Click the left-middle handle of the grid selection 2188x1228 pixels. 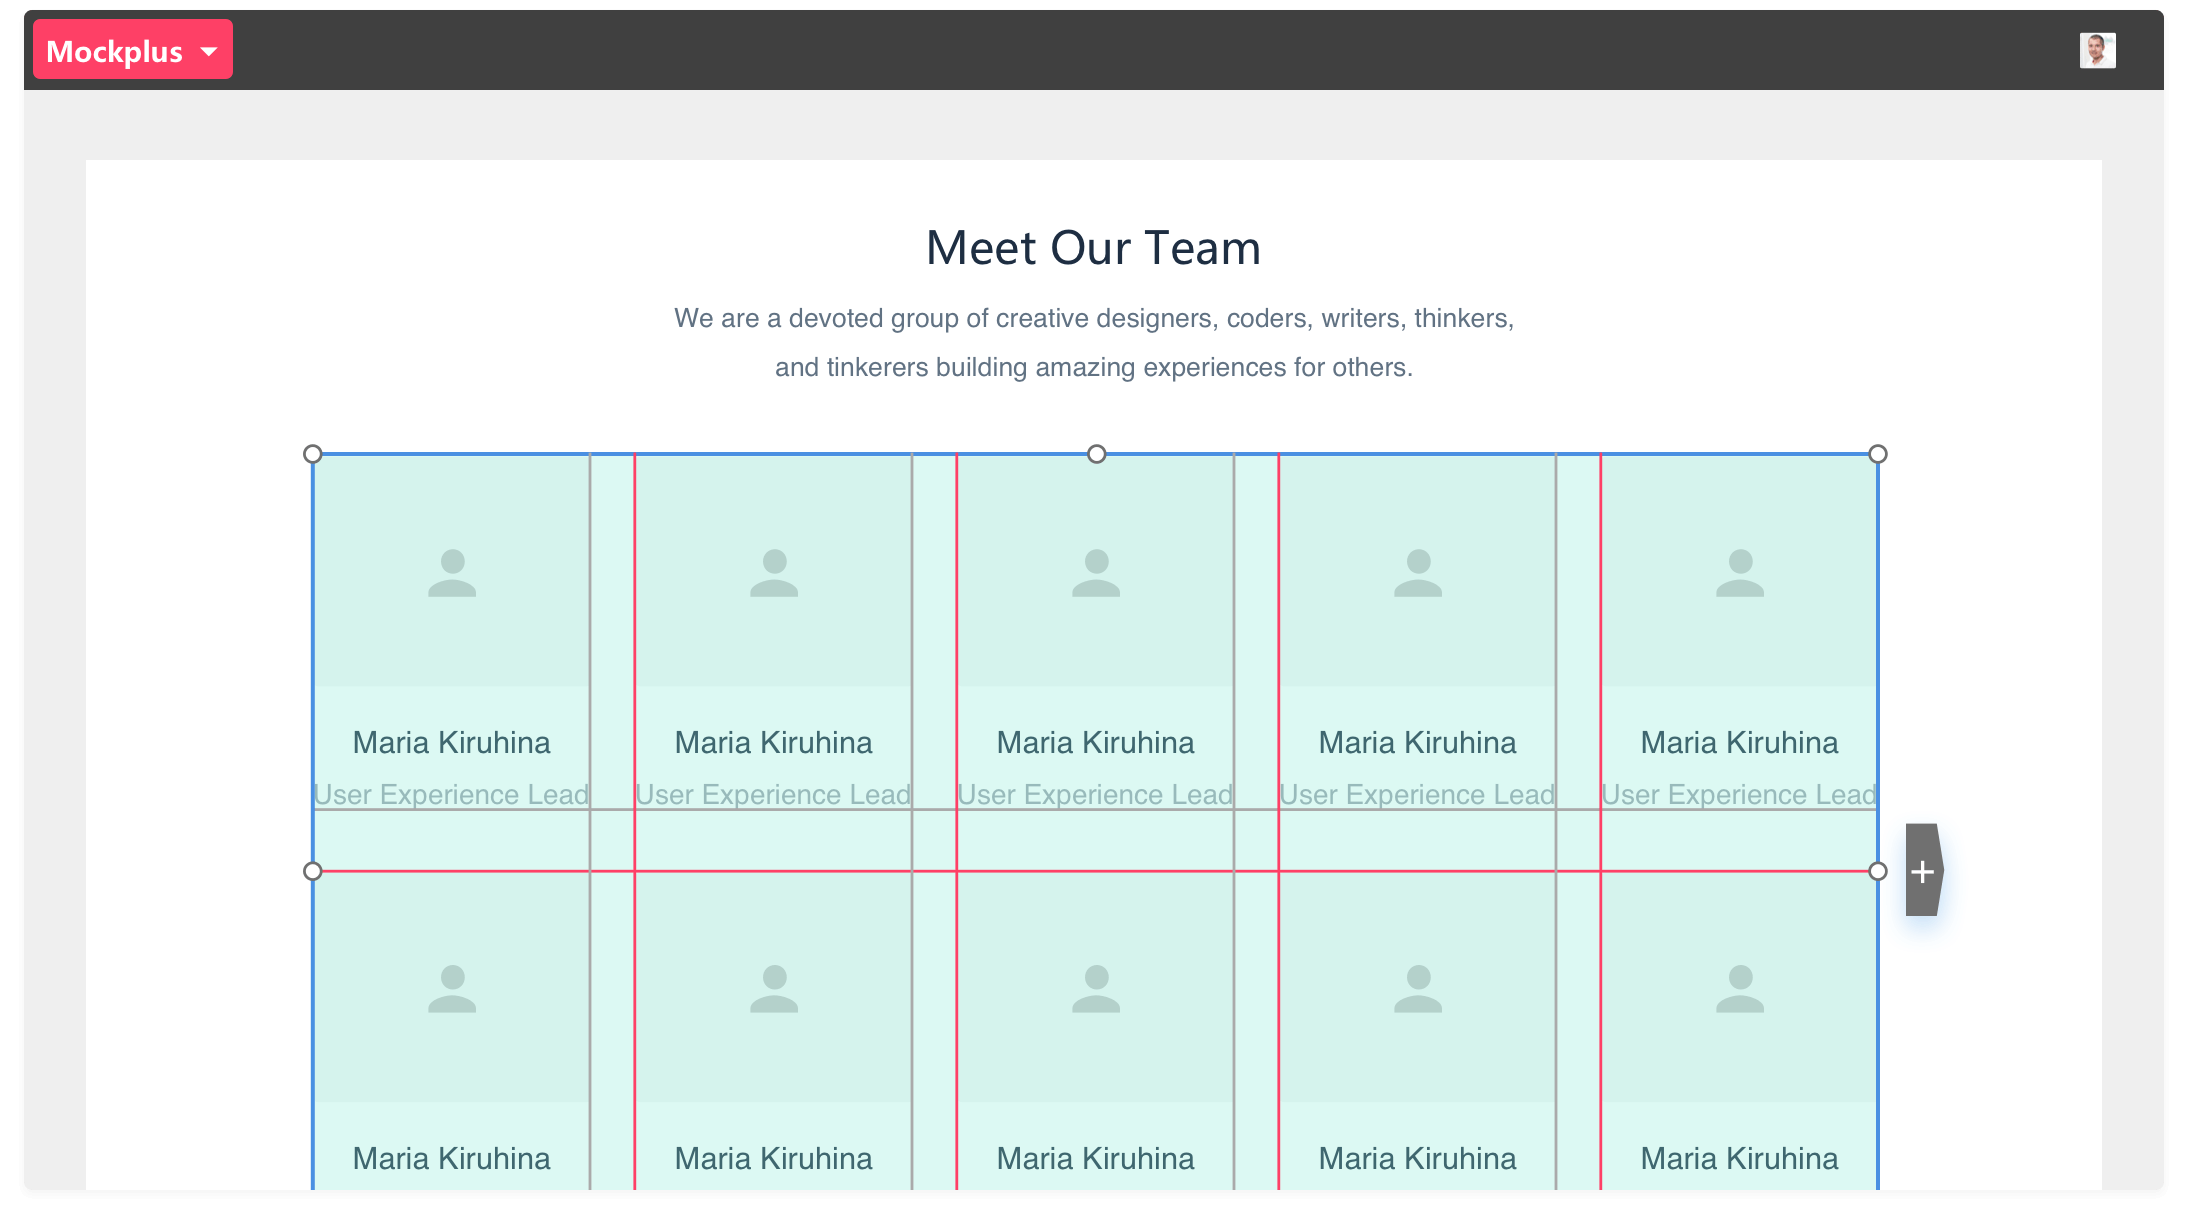coord(313,871)
